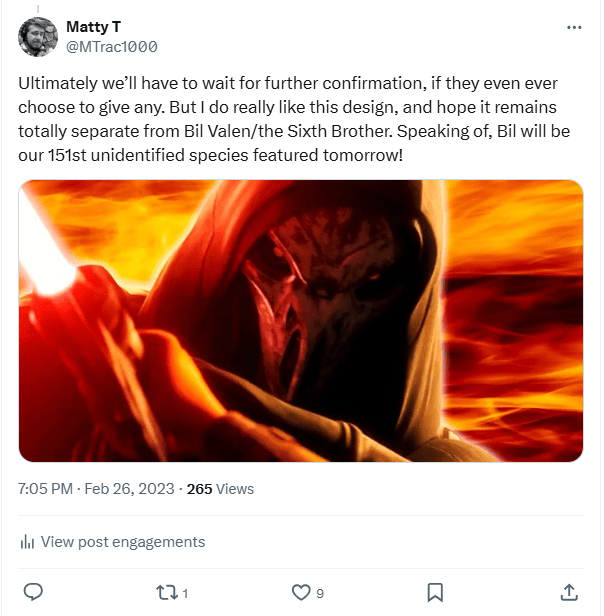Click the reply speech bubble icon
Image resolution: width=604 pixels, height=616 pixels.
33,592
